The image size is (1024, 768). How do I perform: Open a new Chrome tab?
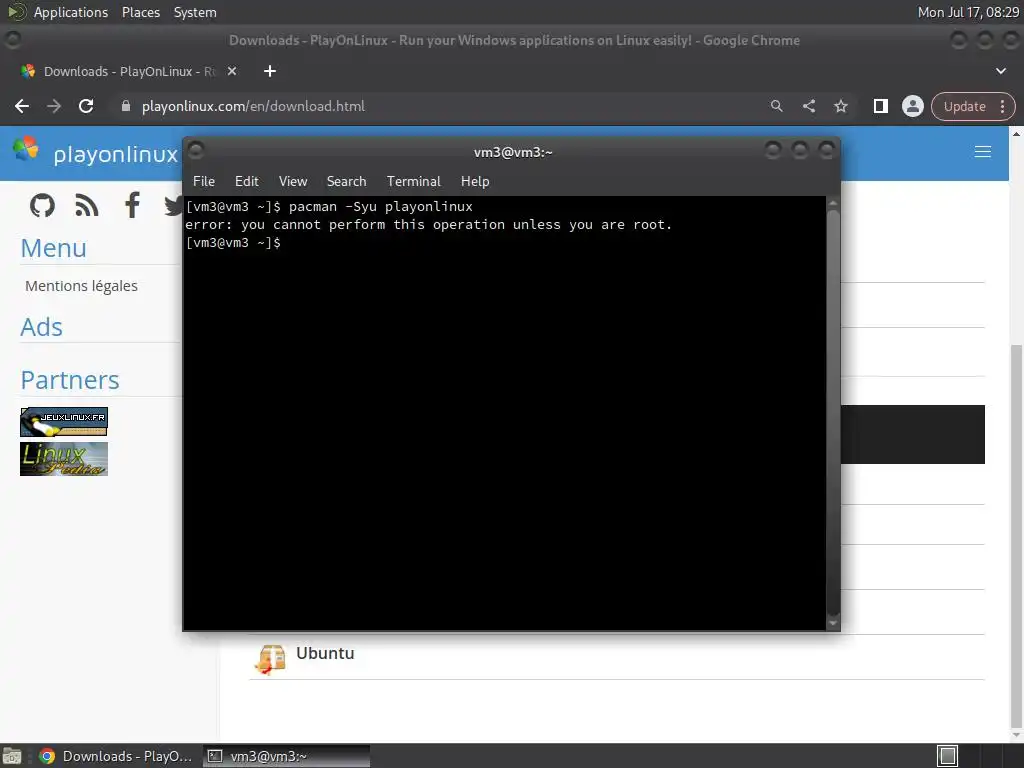coord(270,71)
